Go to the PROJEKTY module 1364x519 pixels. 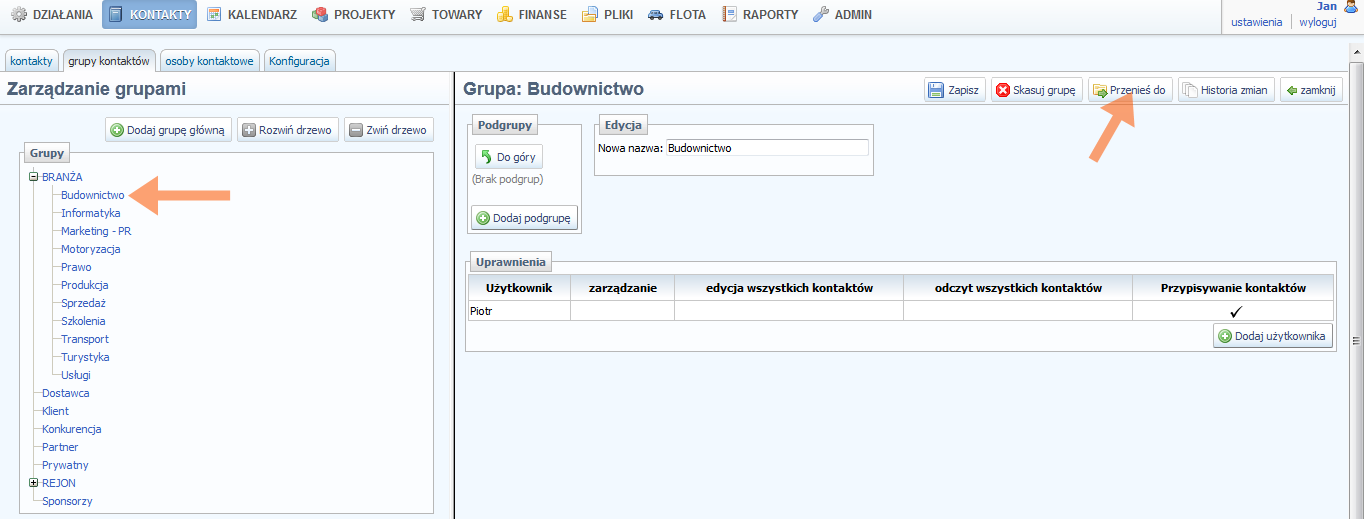(353, 15)
